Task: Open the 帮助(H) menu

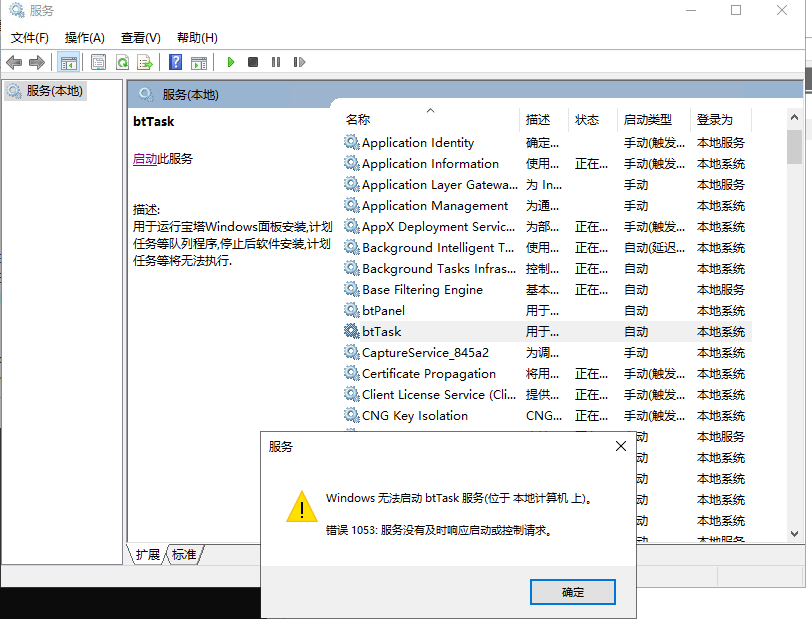Action: point(197,38)
